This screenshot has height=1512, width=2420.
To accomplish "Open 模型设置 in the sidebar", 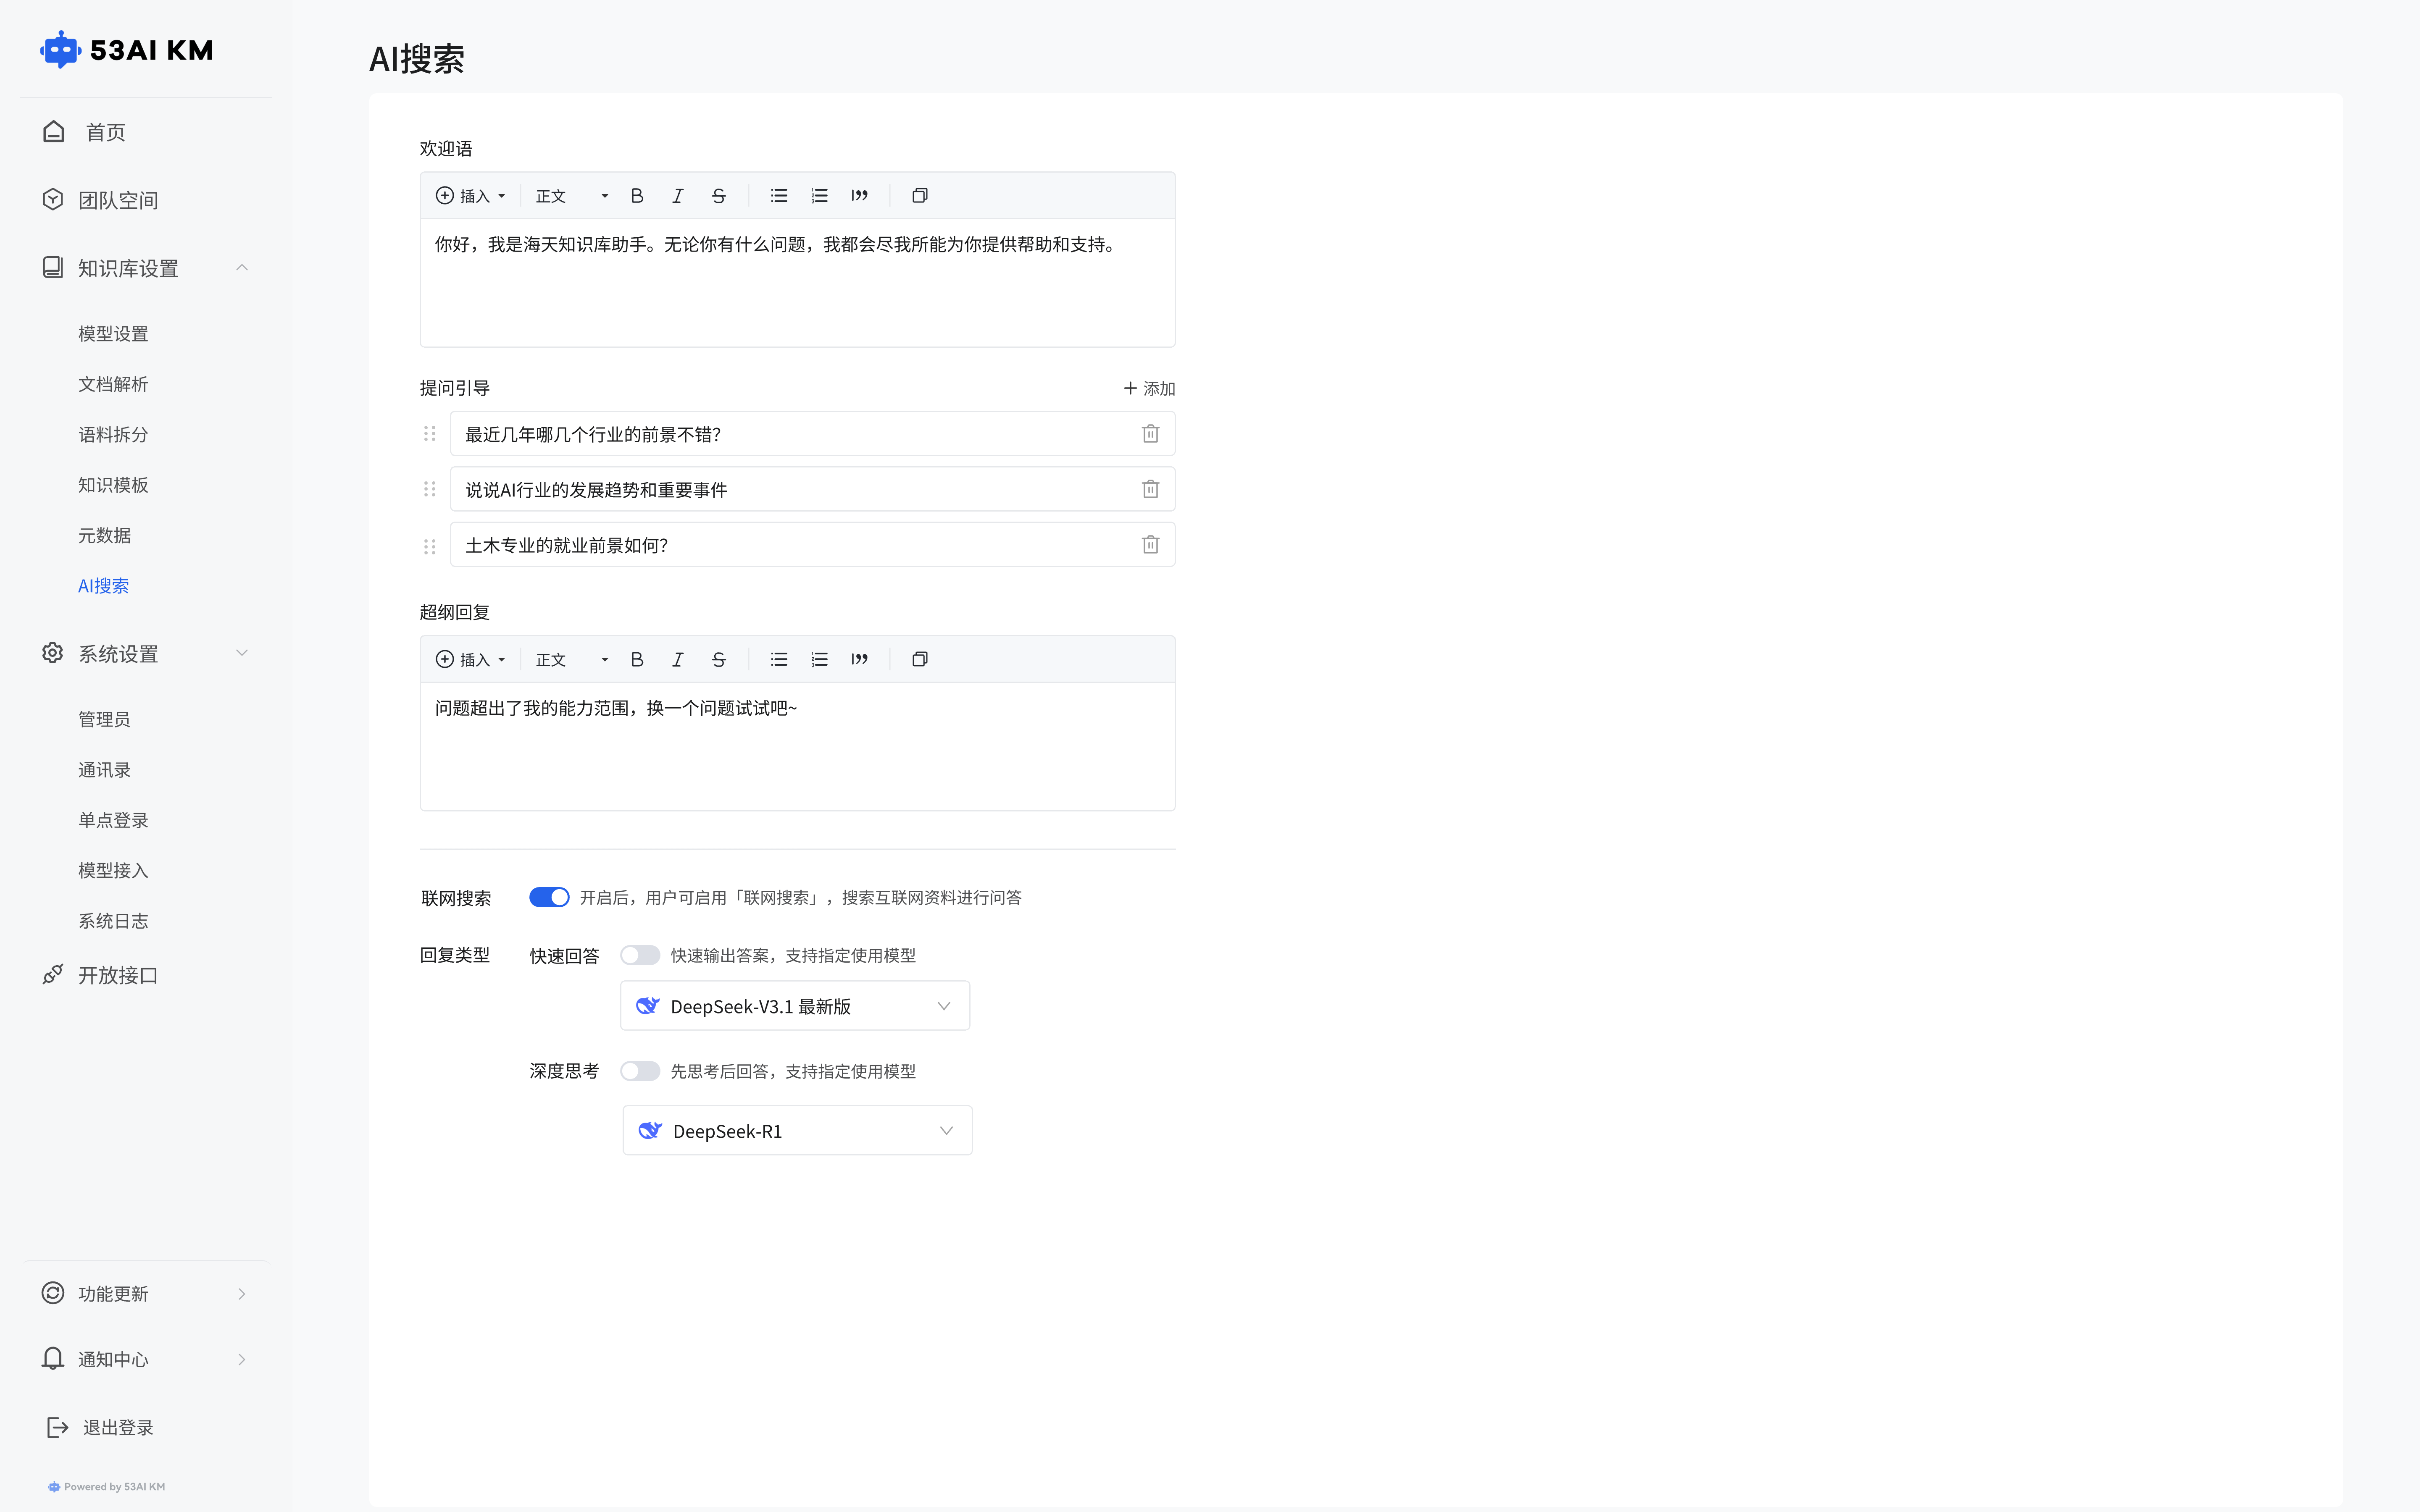I will coord(113,334).
